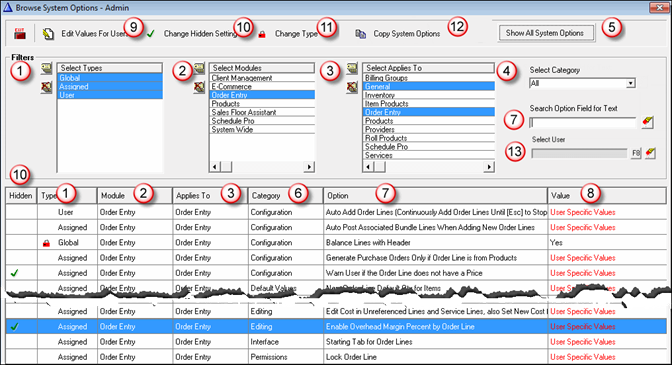This screenshot has width=672, height=365.
Task: Select Providers in Applies To list
Action: (x=429, y=129)
